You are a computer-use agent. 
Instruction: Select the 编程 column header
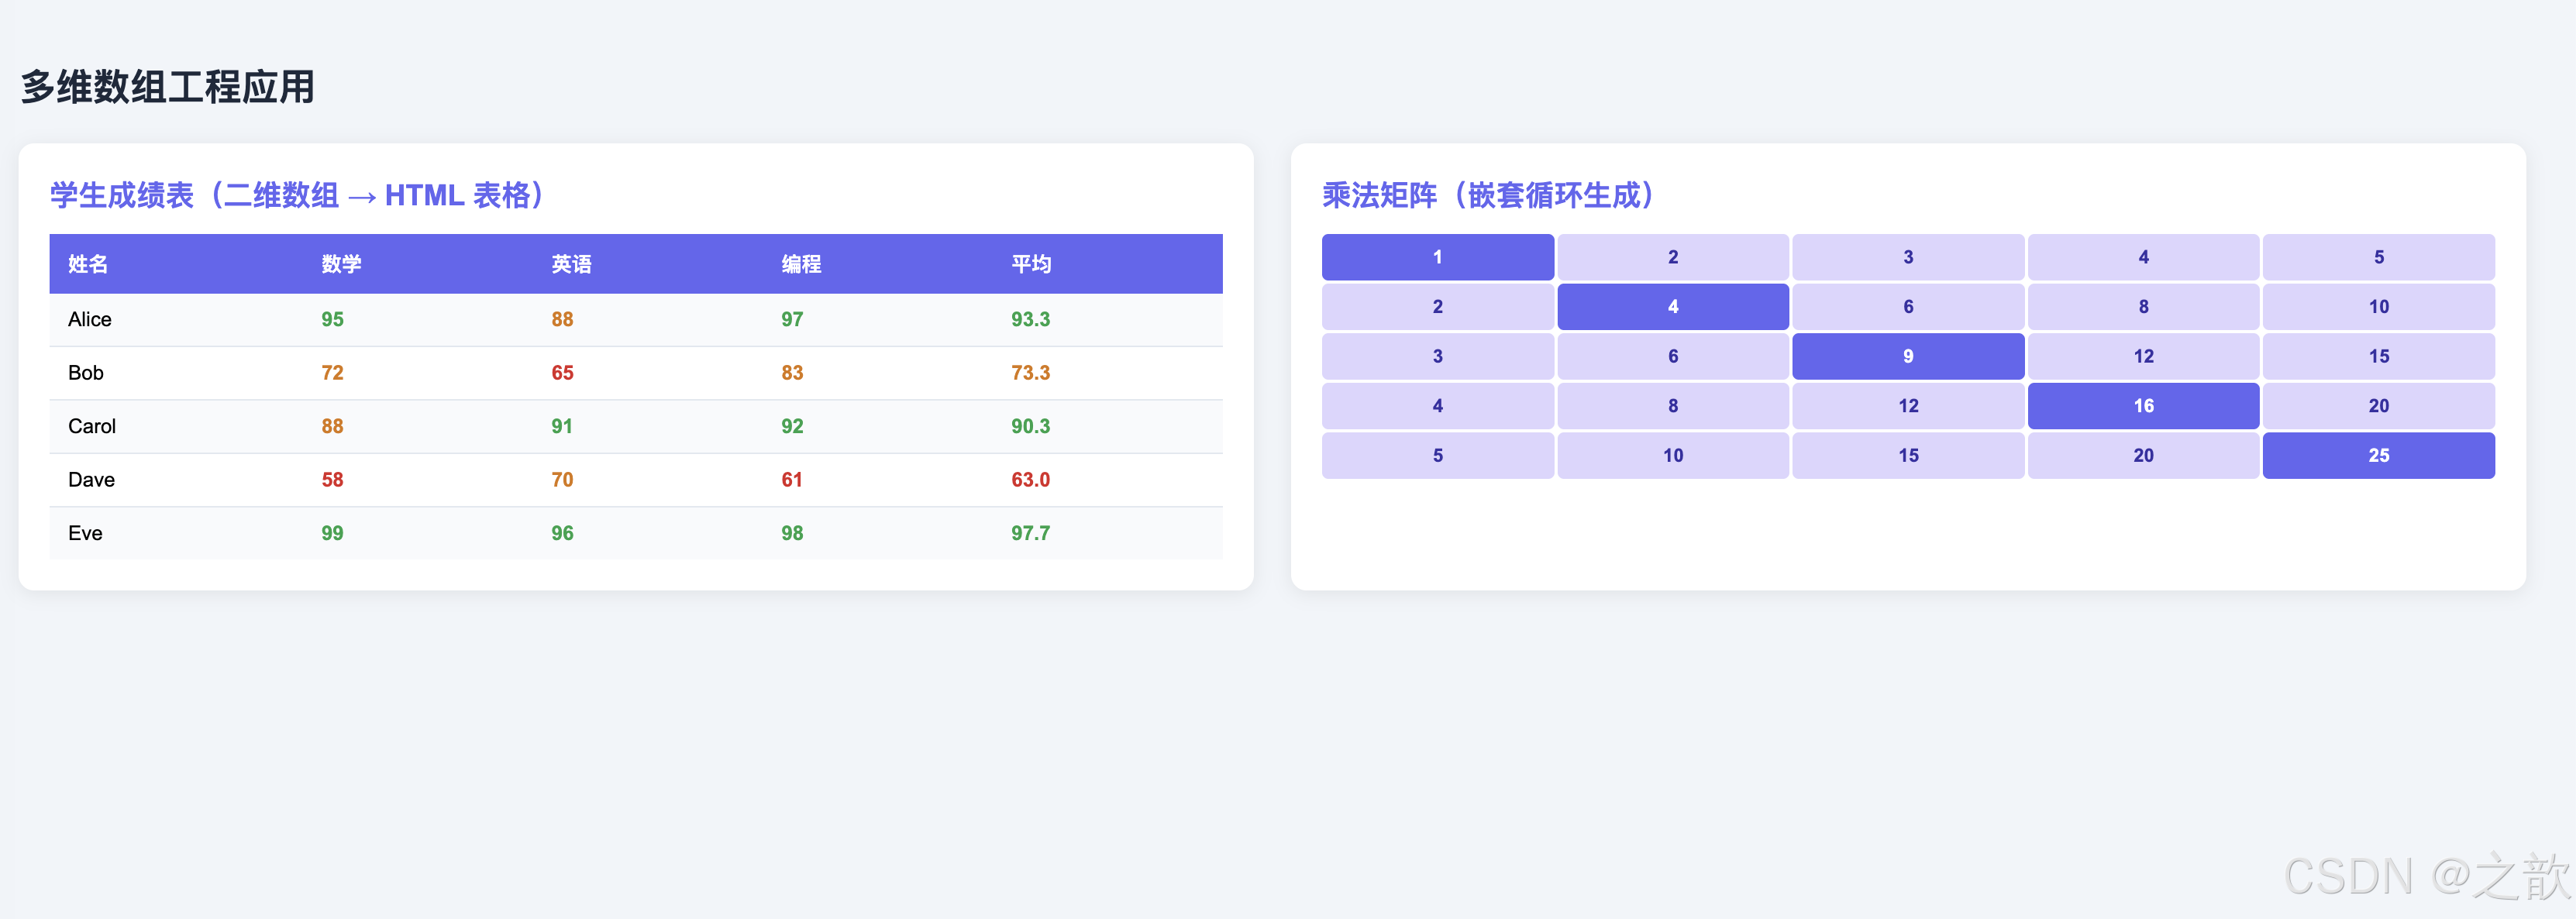[801, 264]
